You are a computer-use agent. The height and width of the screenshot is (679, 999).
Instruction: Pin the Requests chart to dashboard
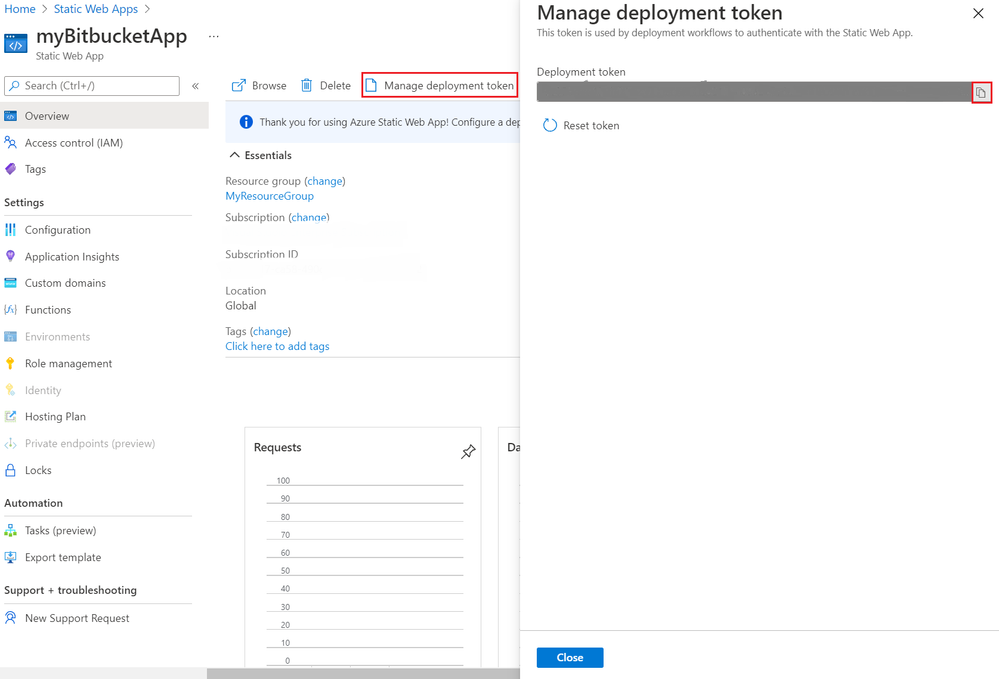point(468,452)
